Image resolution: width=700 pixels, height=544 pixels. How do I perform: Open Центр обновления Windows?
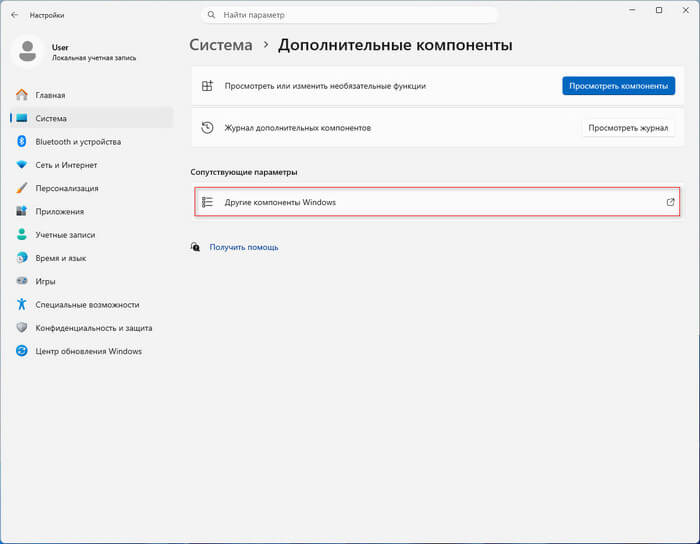[92, 351]
